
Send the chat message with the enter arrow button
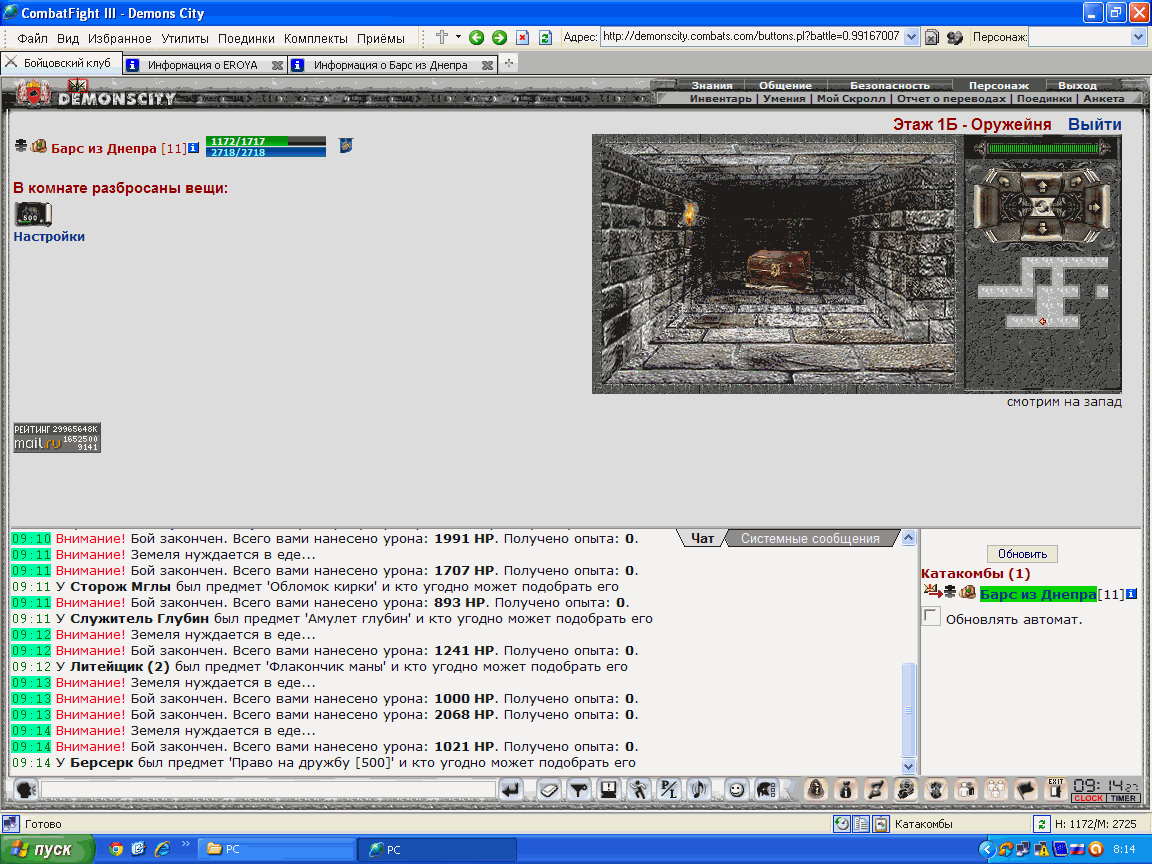point(511,790)
